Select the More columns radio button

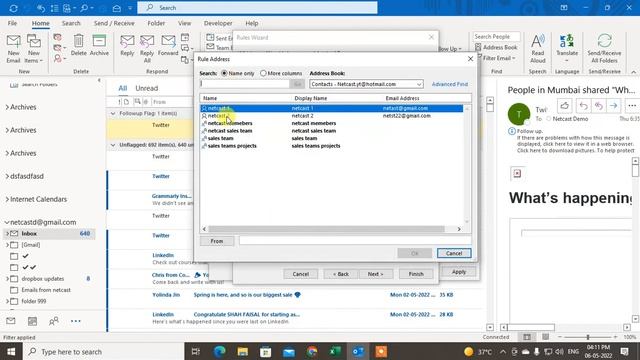[263, 73]
